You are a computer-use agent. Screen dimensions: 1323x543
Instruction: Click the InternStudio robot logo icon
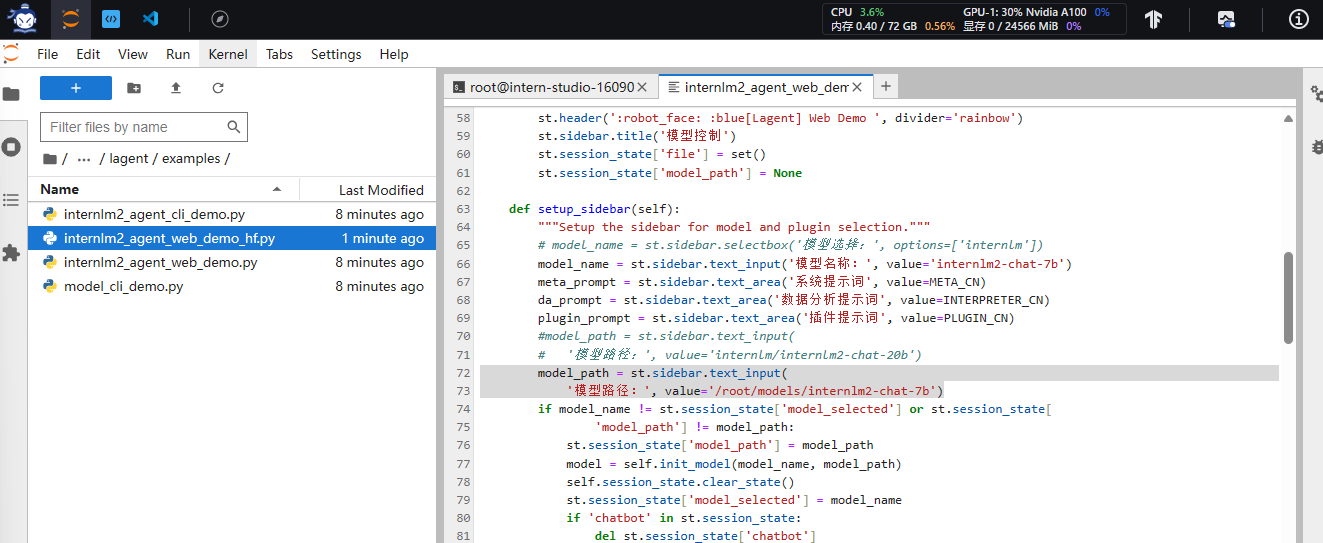coord(22,18)
